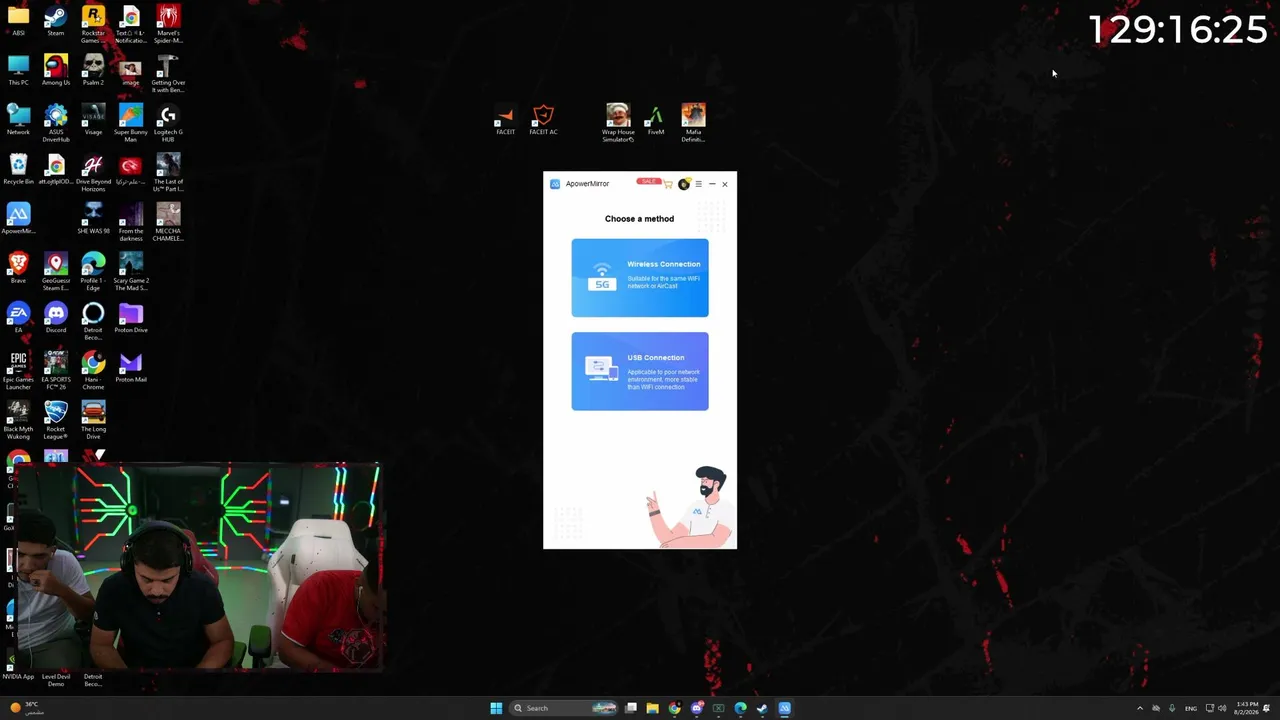The height and width of the screenshot is (720, 1280).
Task: Select the Wrap House Simulator desktop icon
Action: pos(618,123)
